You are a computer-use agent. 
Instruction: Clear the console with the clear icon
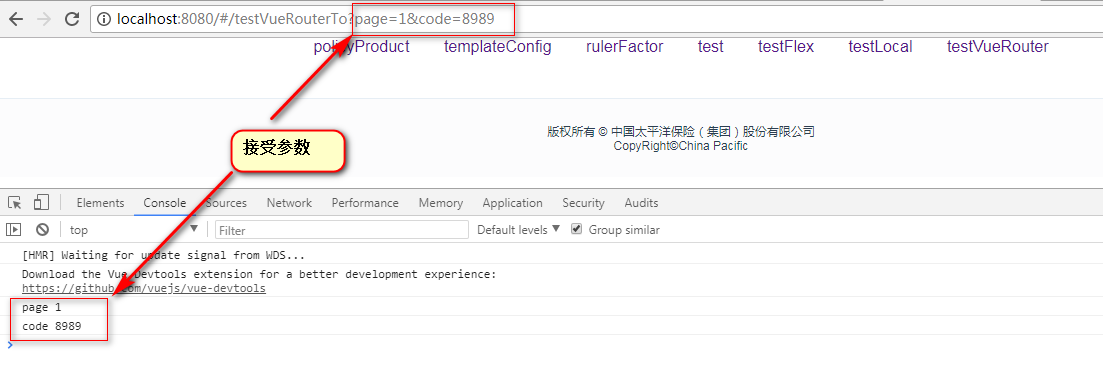pyautogui.click(x=42, y=229)
